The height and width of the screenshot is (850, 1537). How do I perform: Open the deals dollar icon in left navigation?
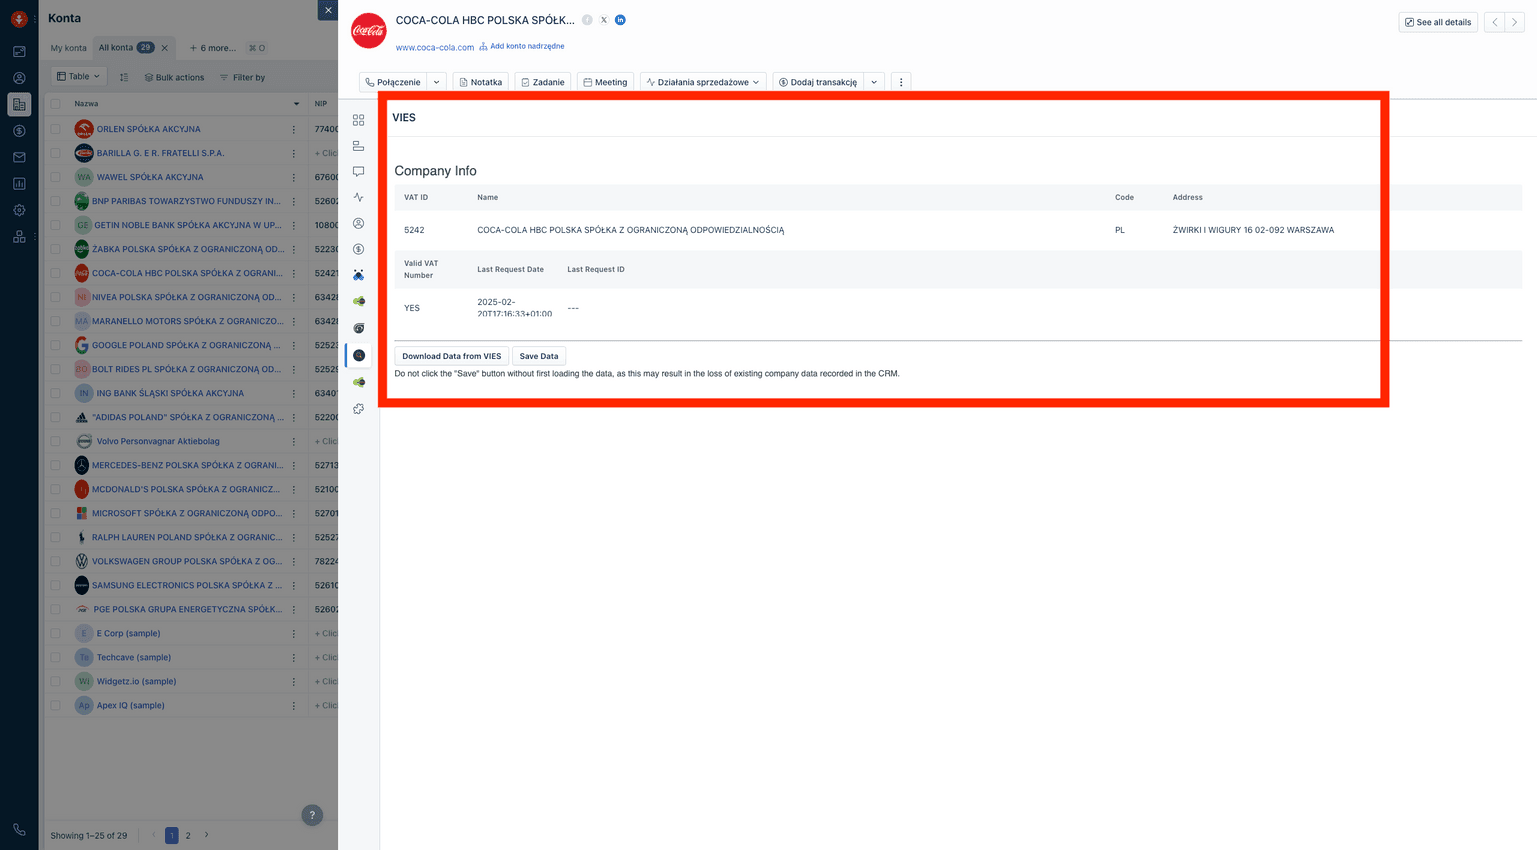point(19,131)
